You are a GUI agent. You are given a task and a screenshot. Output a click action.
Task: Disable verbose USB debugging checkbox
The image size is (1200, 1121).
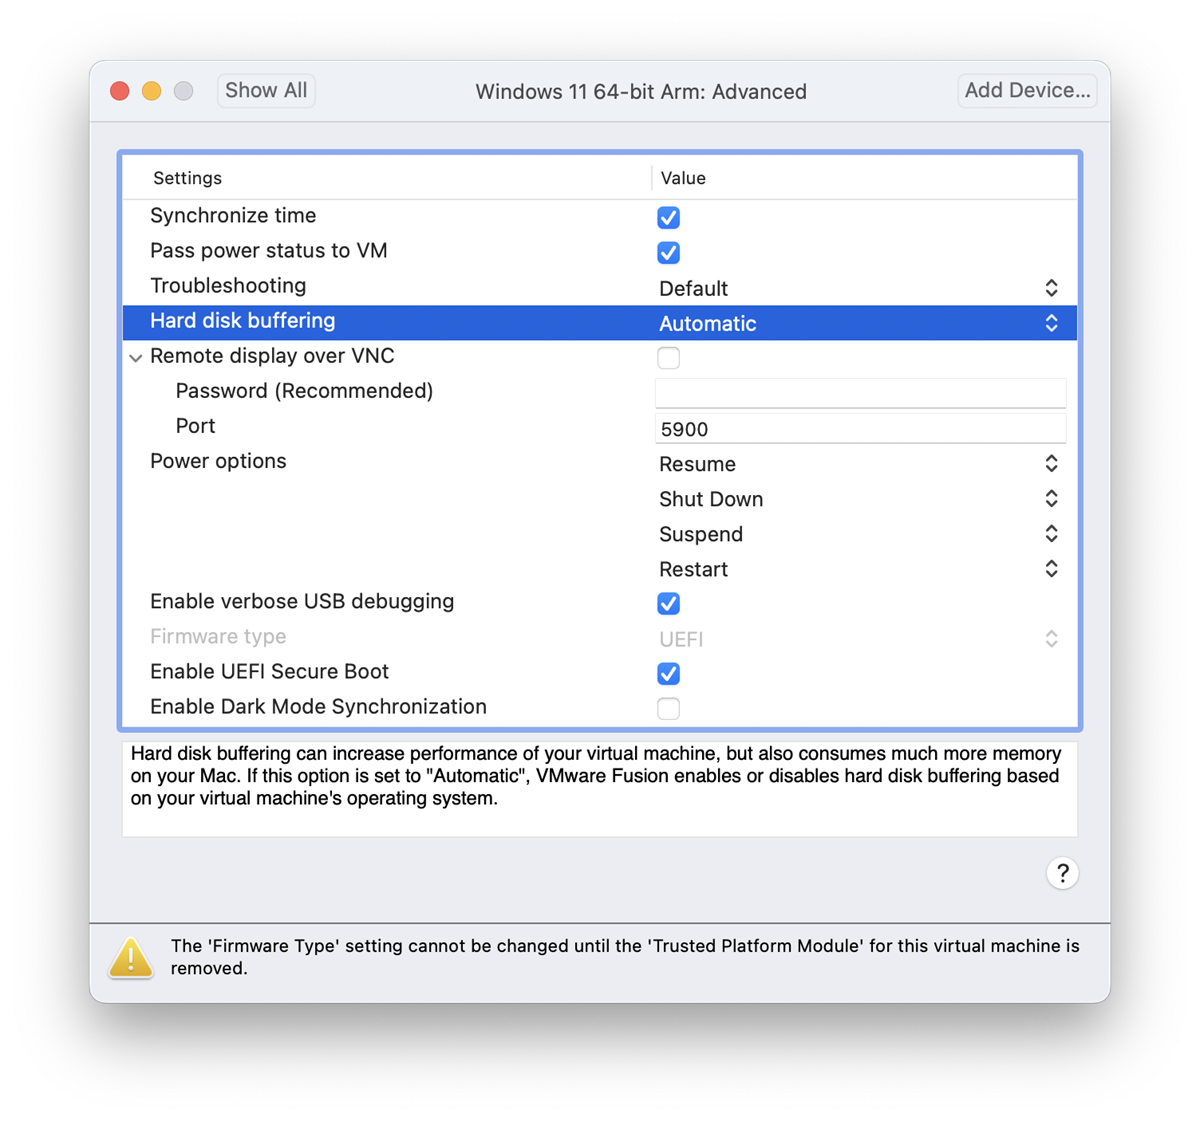[x=669, y=603]
